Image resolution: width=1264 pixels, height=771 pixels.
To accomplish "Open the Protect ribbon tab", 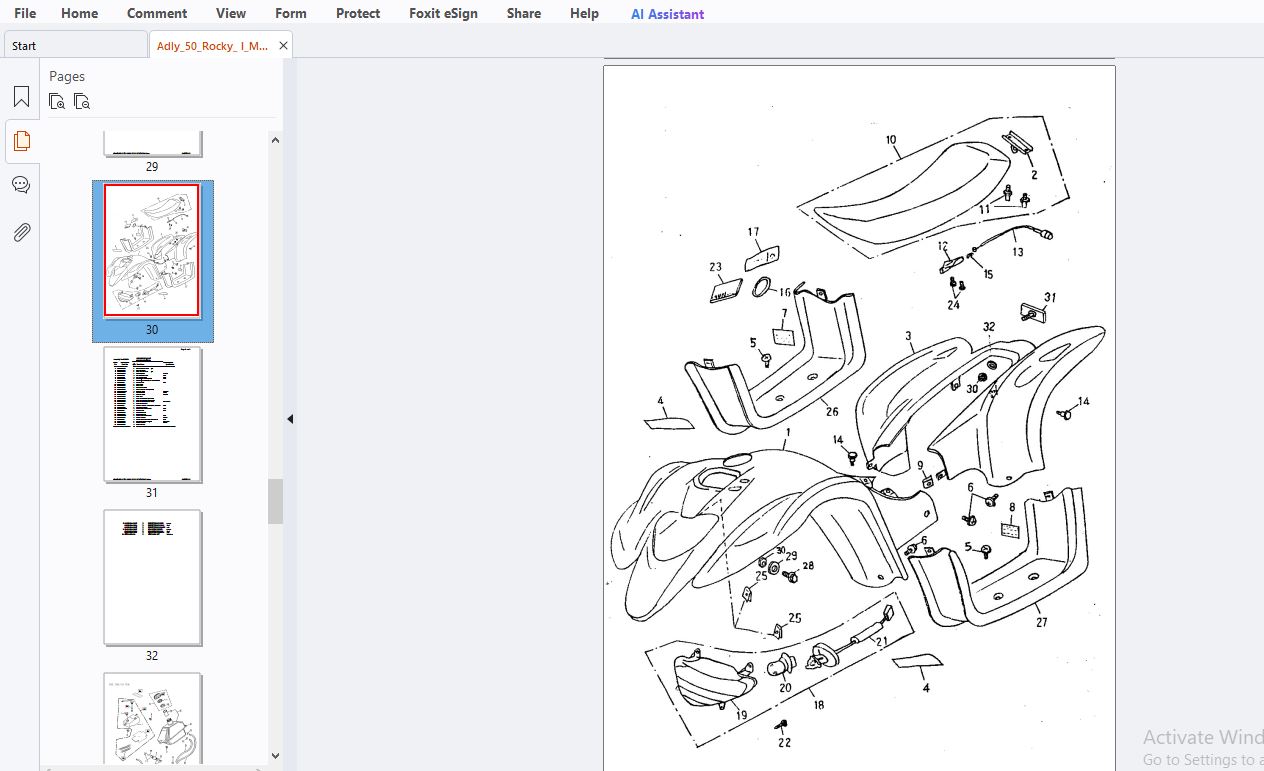I will (x=358, y=13).
